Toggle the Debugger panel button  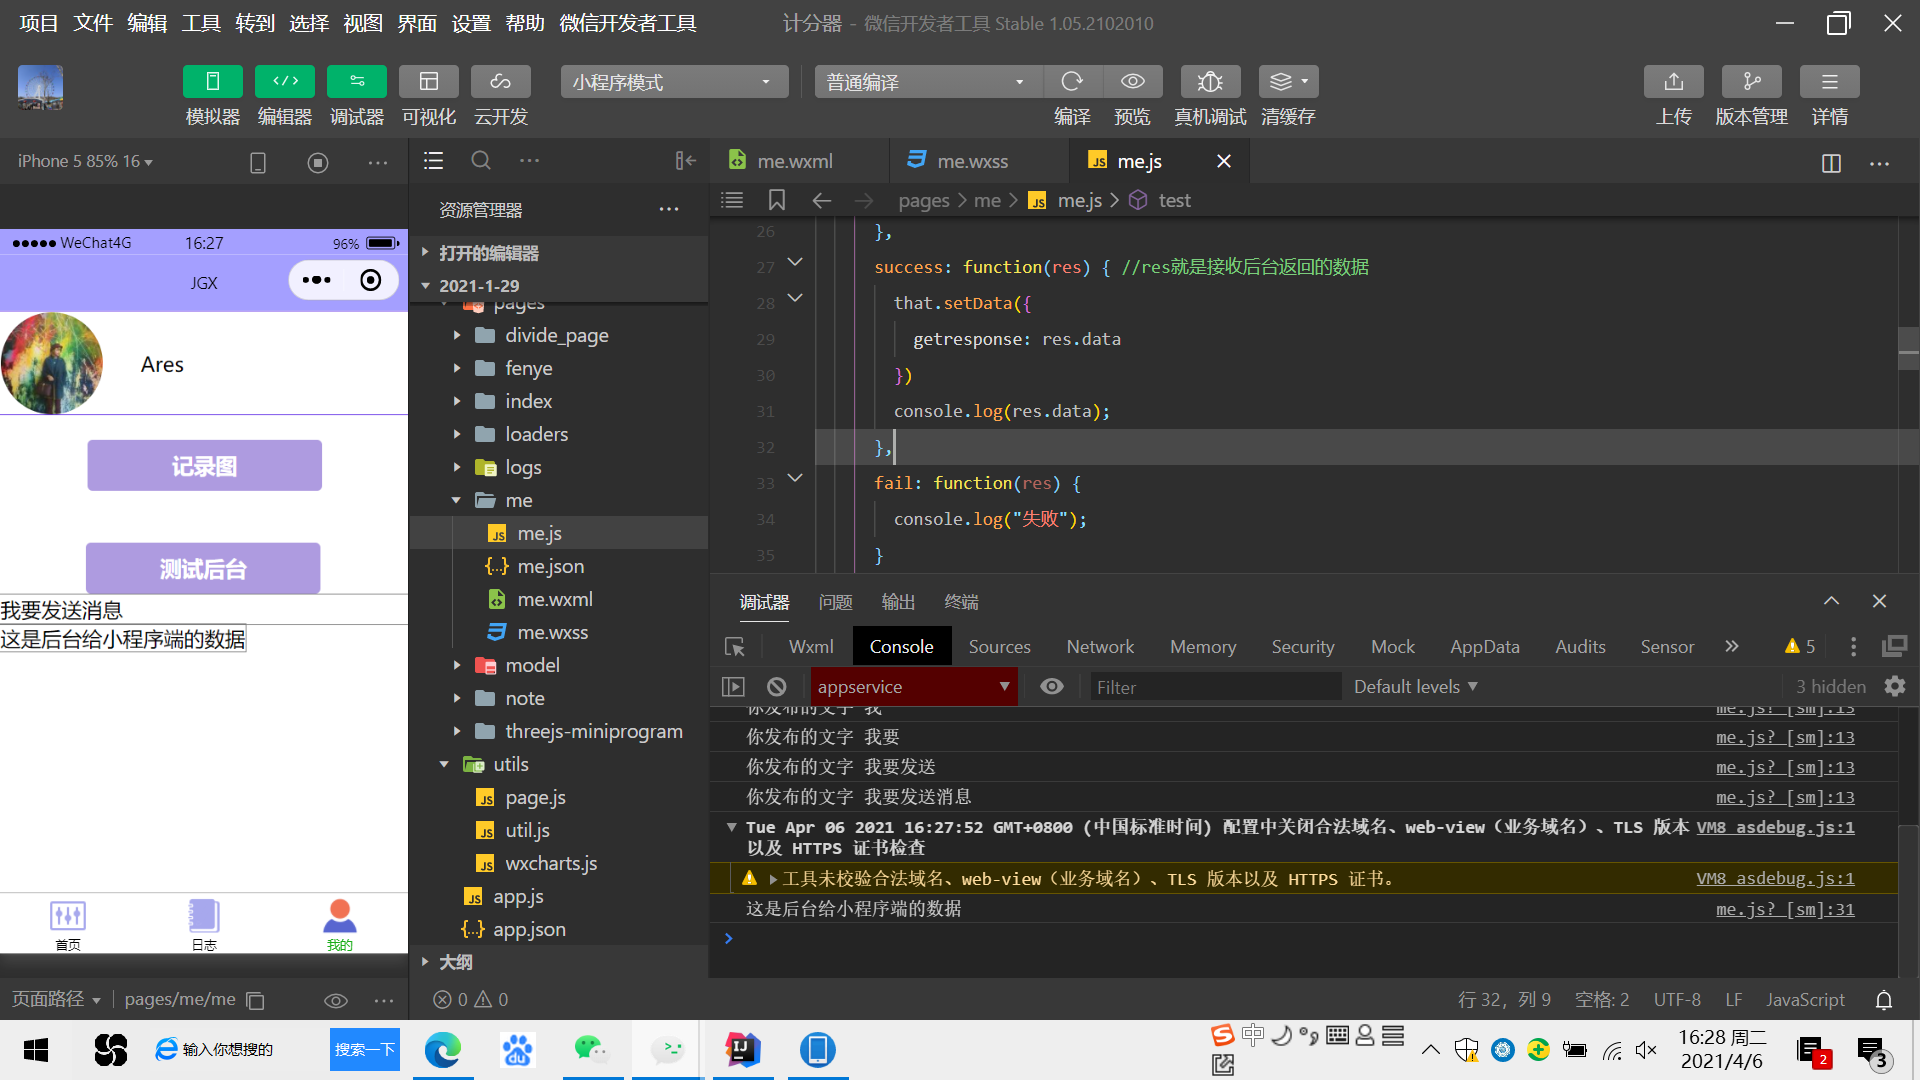click(356, 81)
